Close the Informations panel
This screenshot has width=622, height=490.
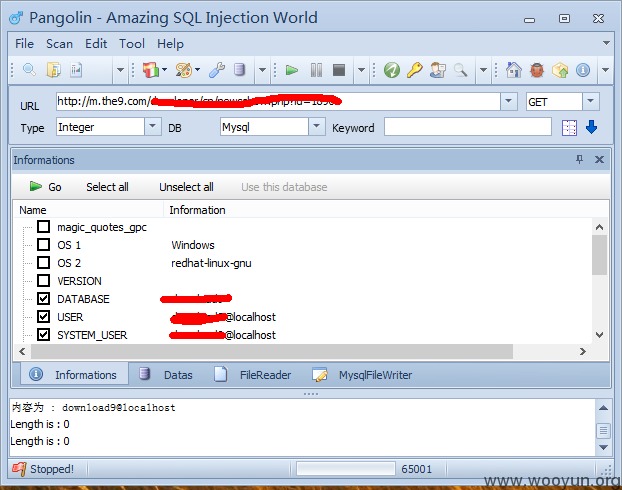(x=599, y=159)
